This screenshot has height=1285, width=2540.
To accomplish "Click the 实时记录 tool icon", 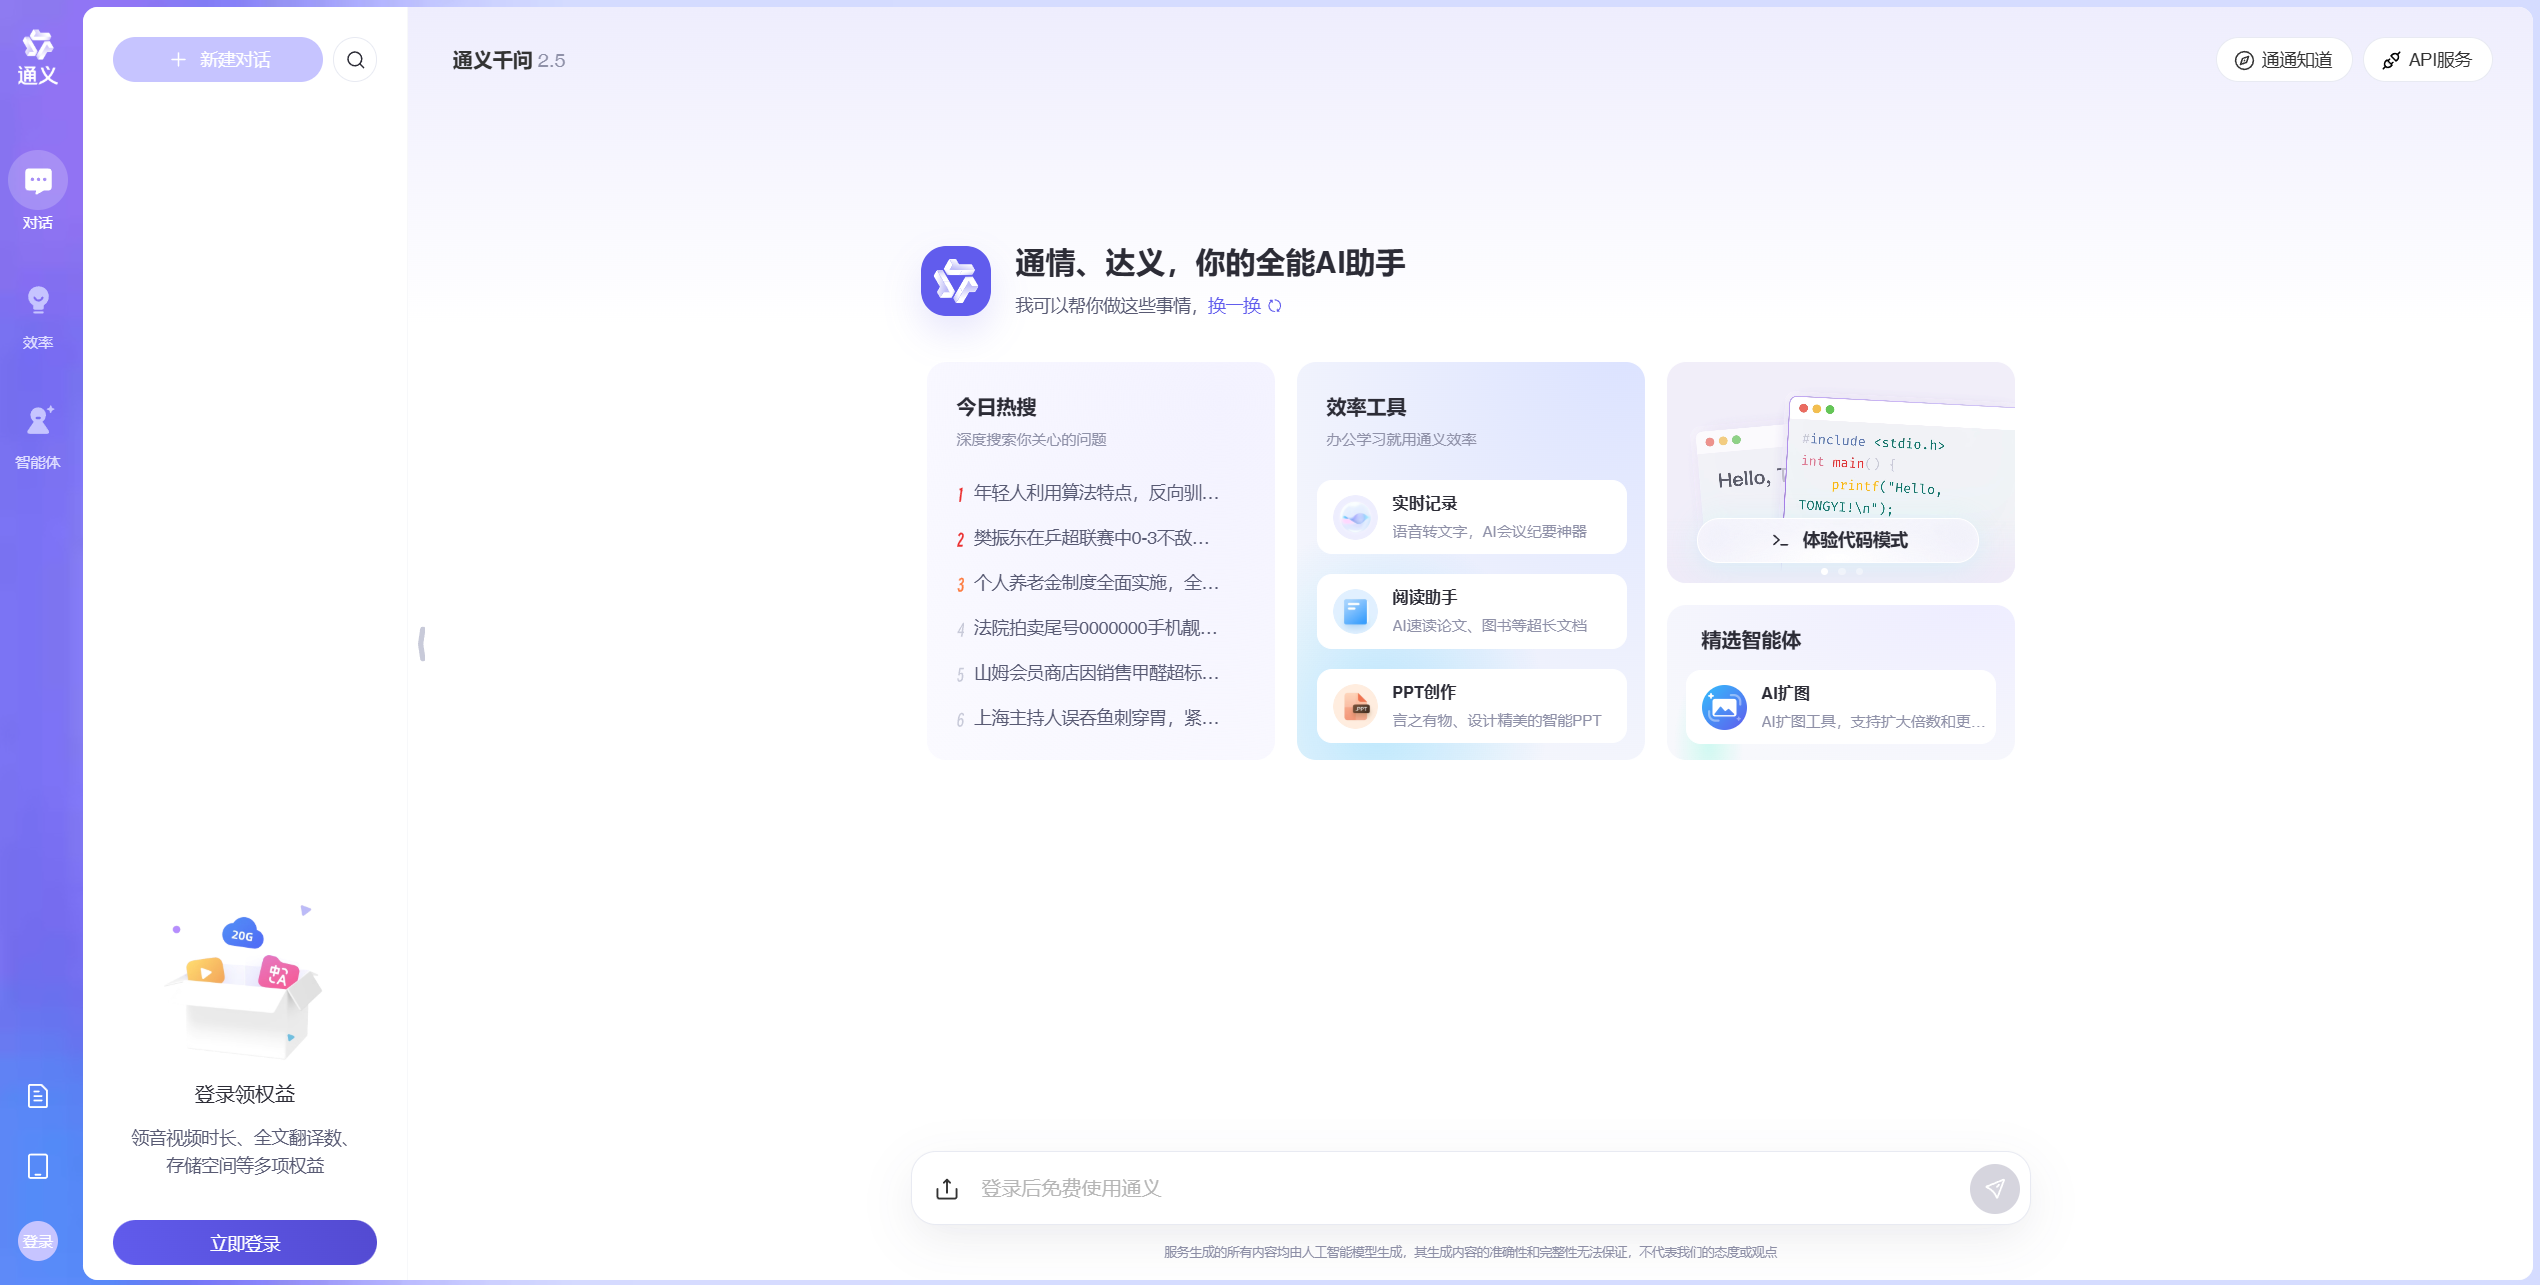I will (1355, 517).
